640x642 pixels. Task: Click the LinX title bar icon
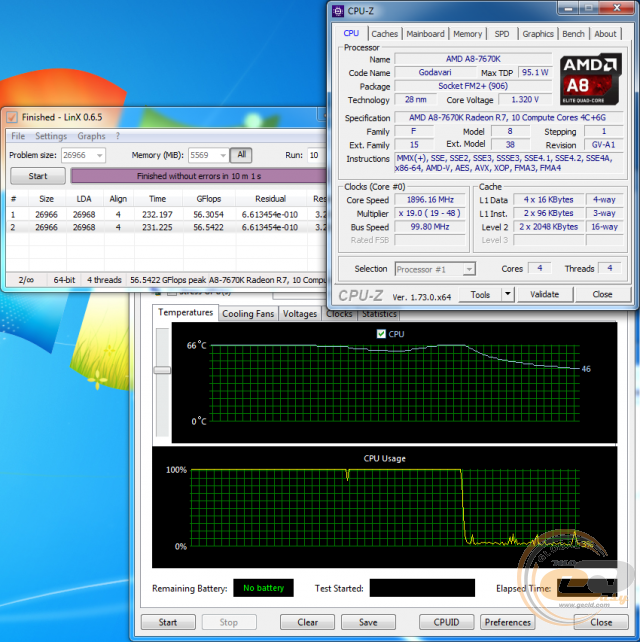[12, 117]
